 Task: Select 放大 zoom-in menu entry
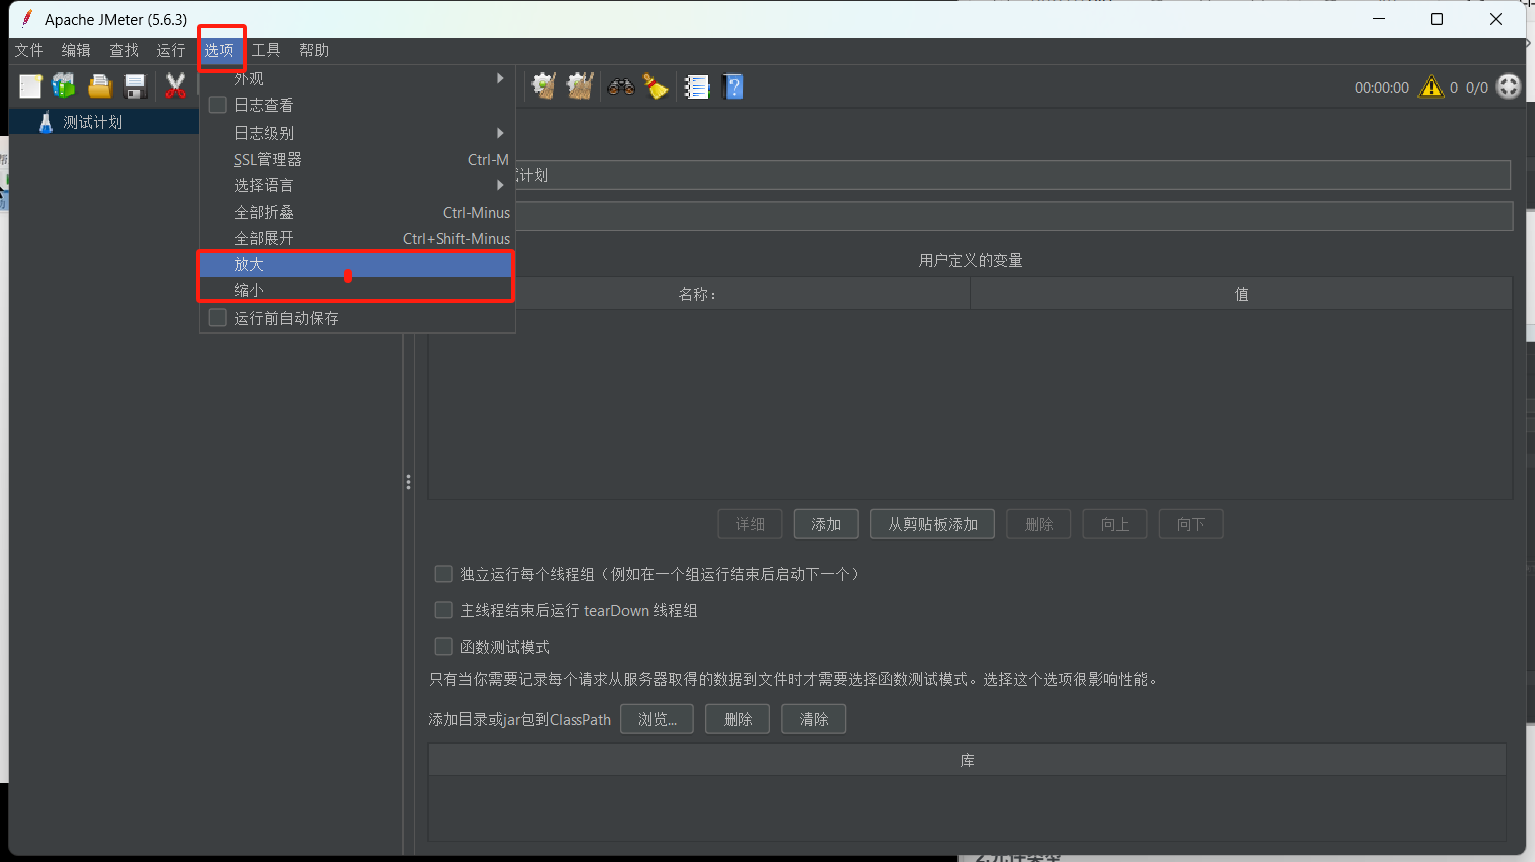(x=357, y=264)
